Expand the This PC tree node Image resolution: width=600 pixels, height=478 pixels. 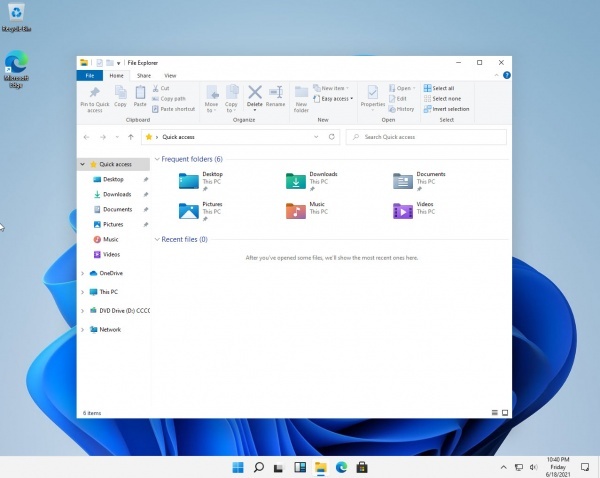(82, 292)
